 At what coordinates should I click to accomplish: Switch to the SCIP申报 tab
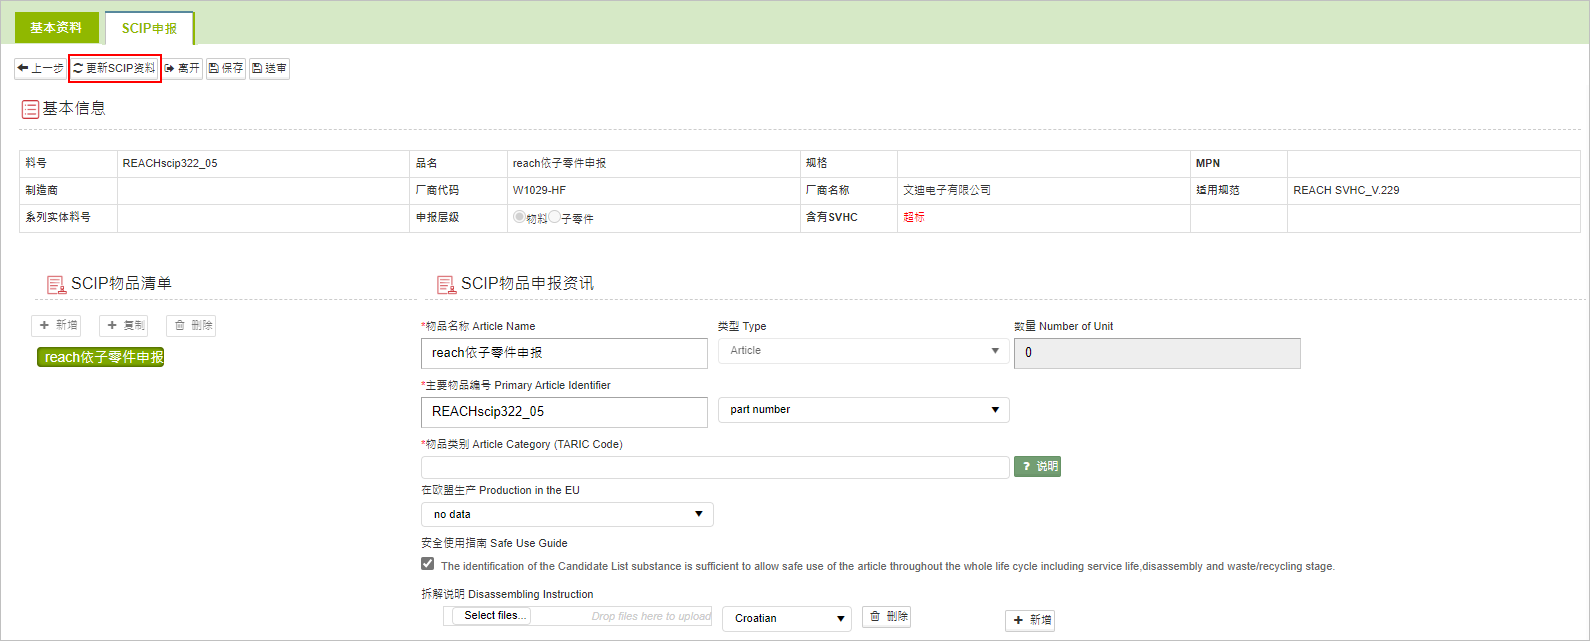[x=149, y=28]
